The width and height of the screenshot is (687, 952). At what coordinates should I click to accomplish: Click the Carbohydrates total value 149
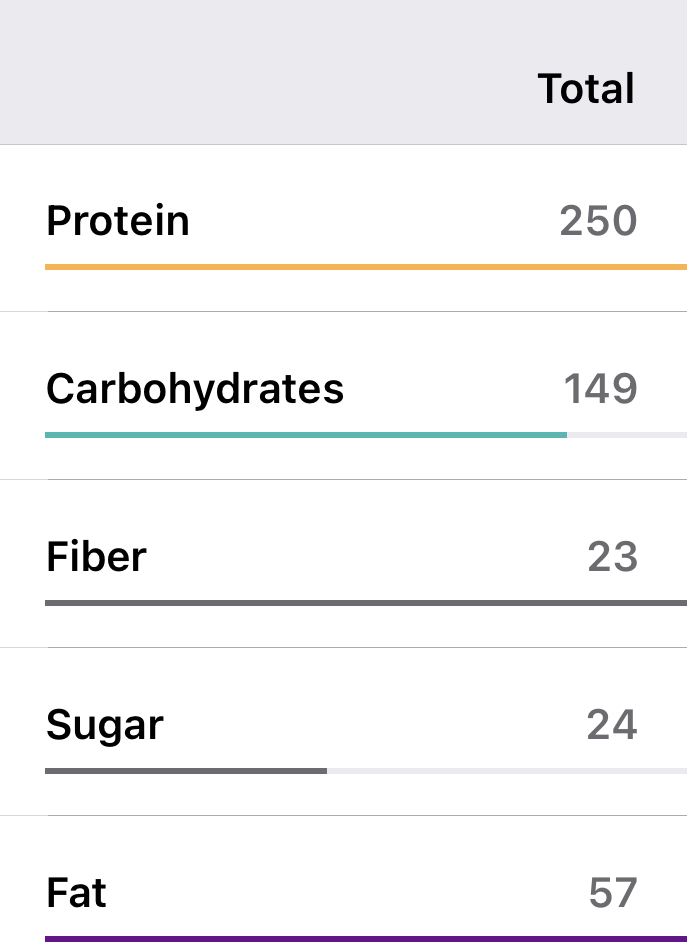point(600,389)
